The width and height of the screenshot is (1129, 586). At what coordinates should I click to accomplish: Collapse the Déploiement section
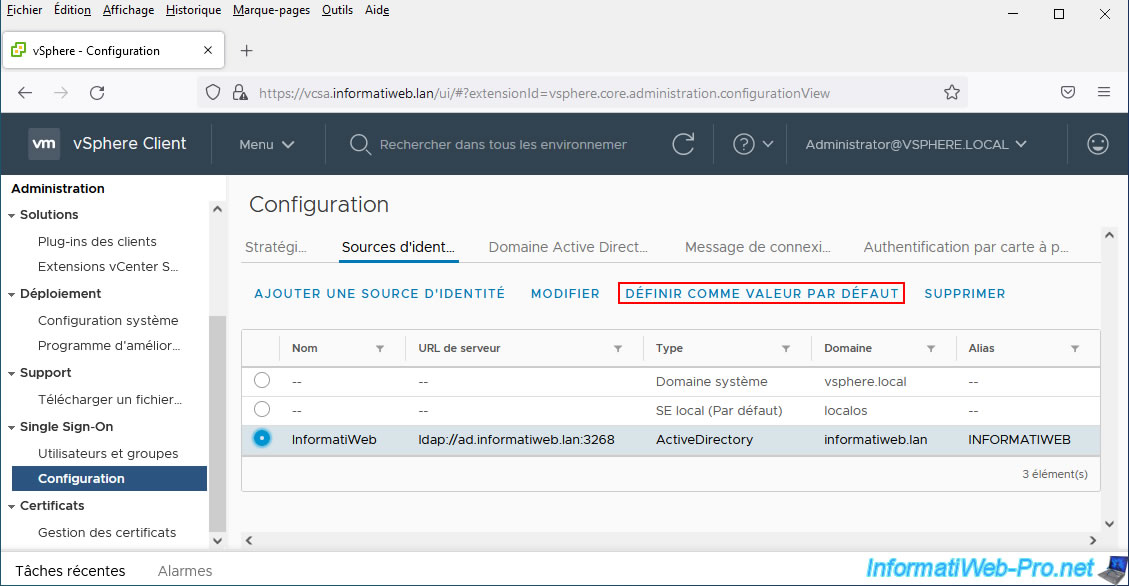12,294
